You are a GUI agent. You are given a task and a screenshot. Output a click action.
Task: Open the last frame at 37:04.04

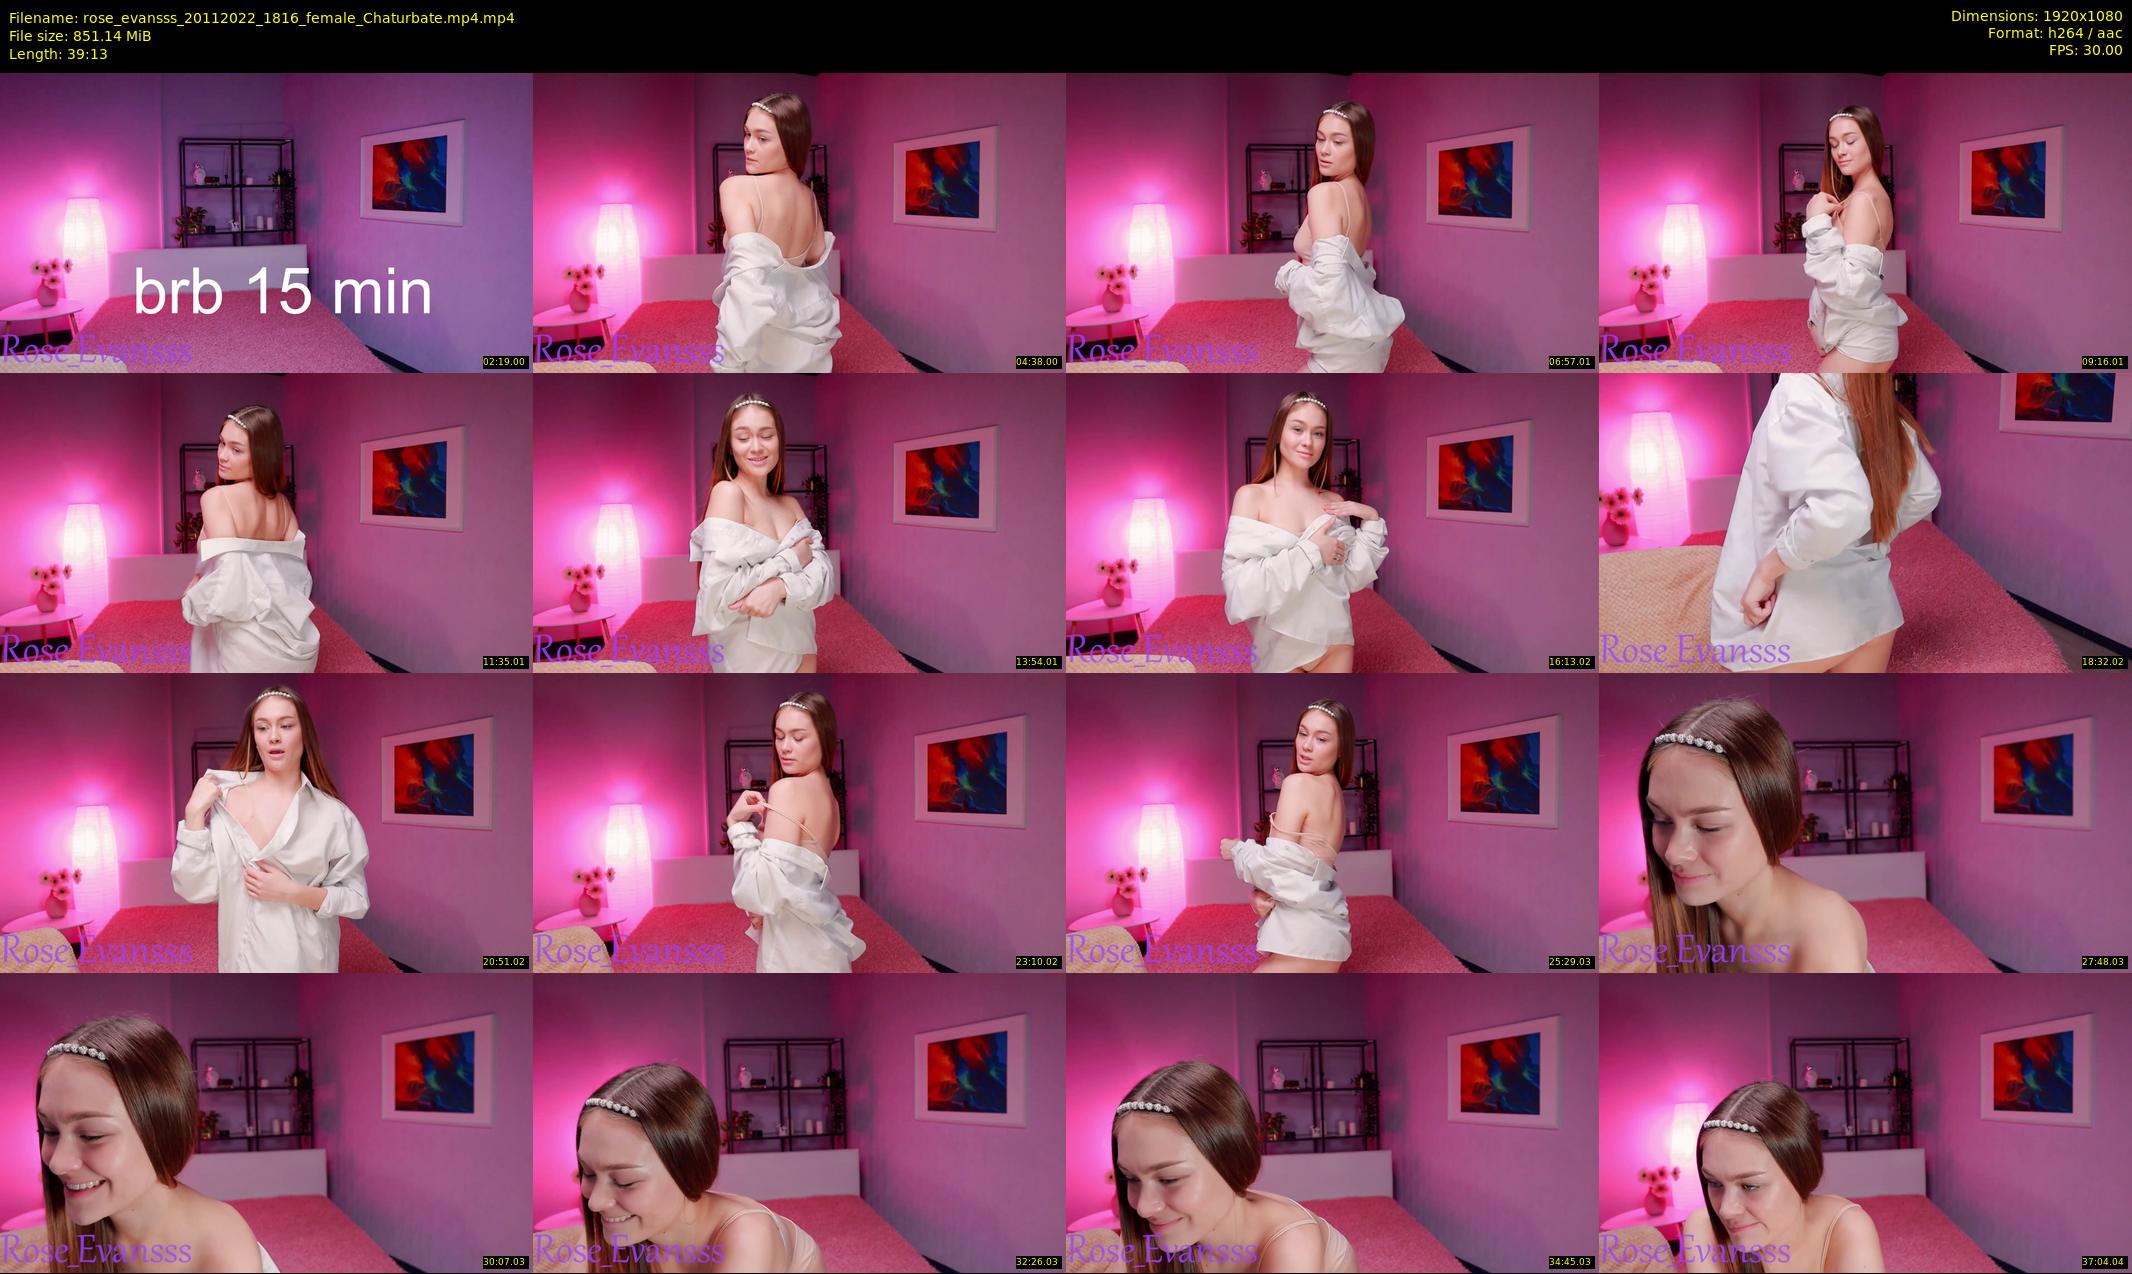pyautogui.click(x=1865, y=1122)
